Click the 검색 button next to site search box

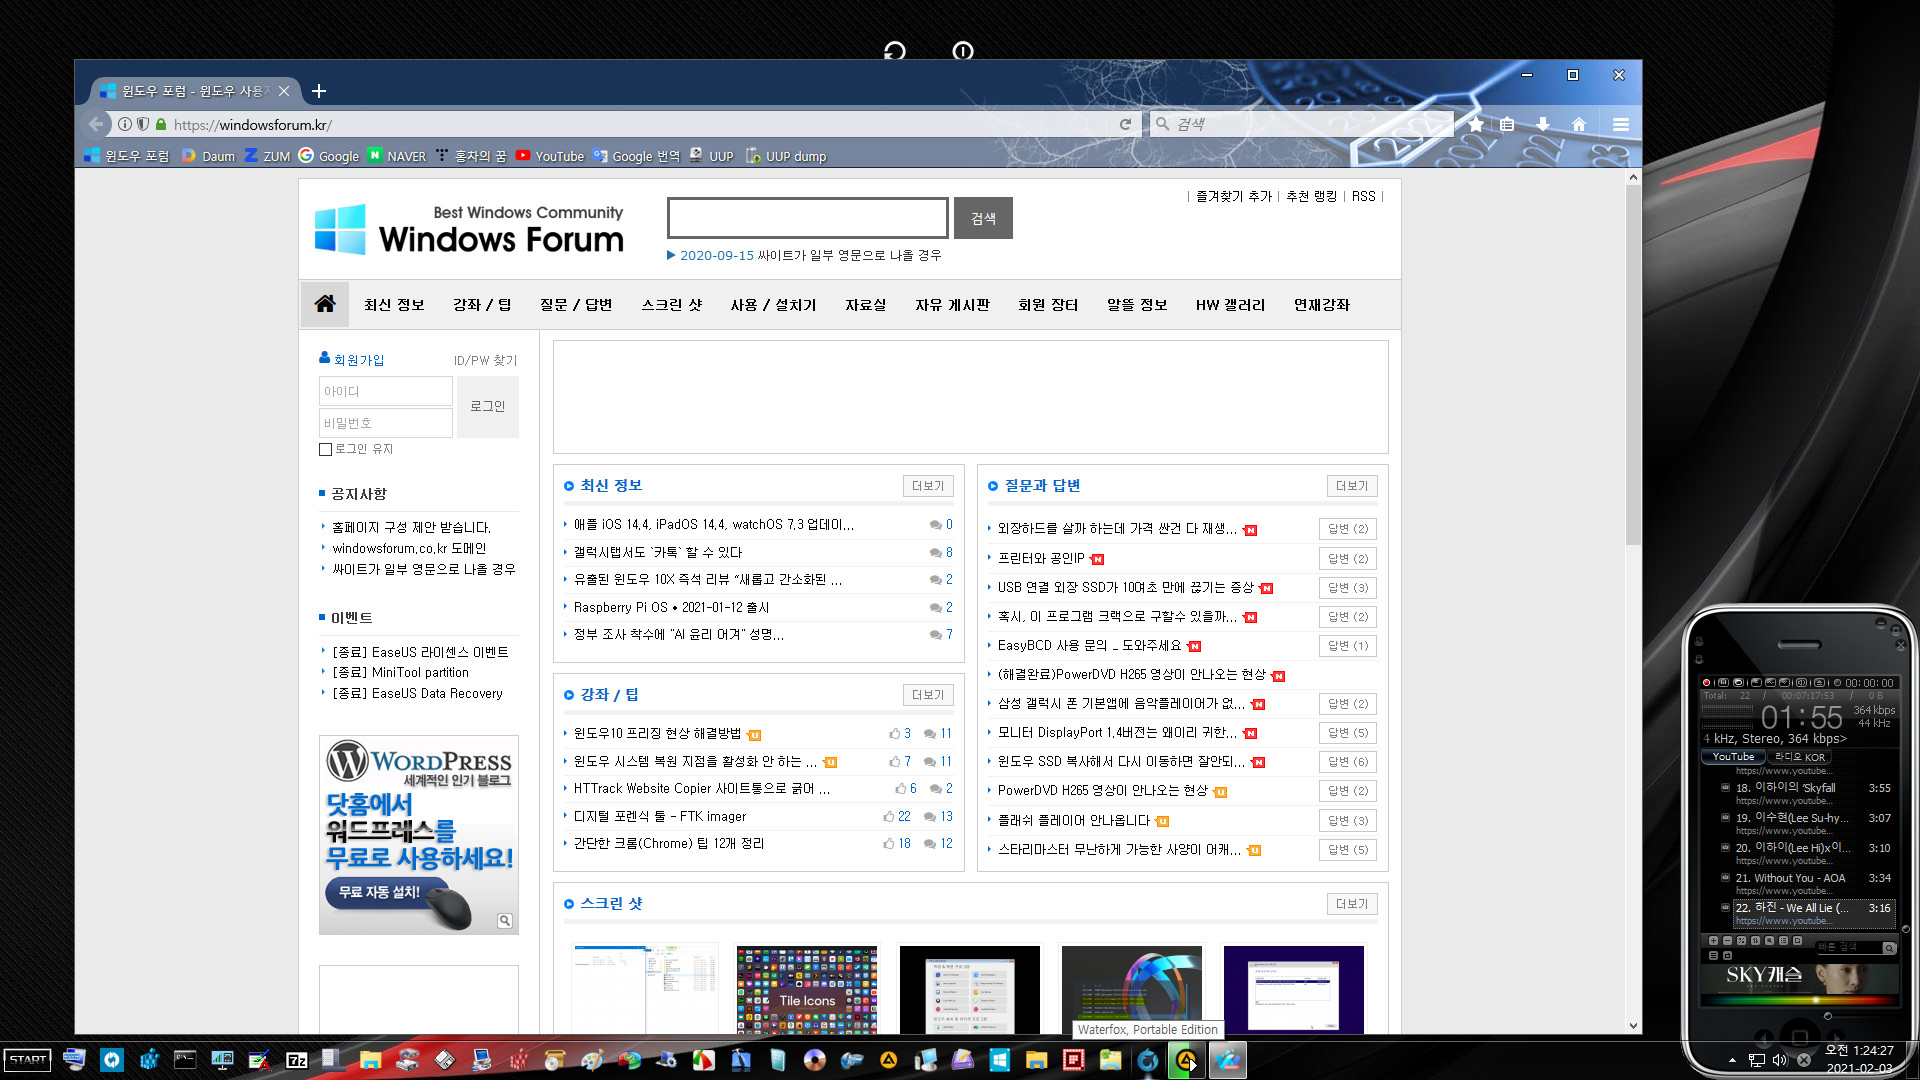tap(983, 218)
